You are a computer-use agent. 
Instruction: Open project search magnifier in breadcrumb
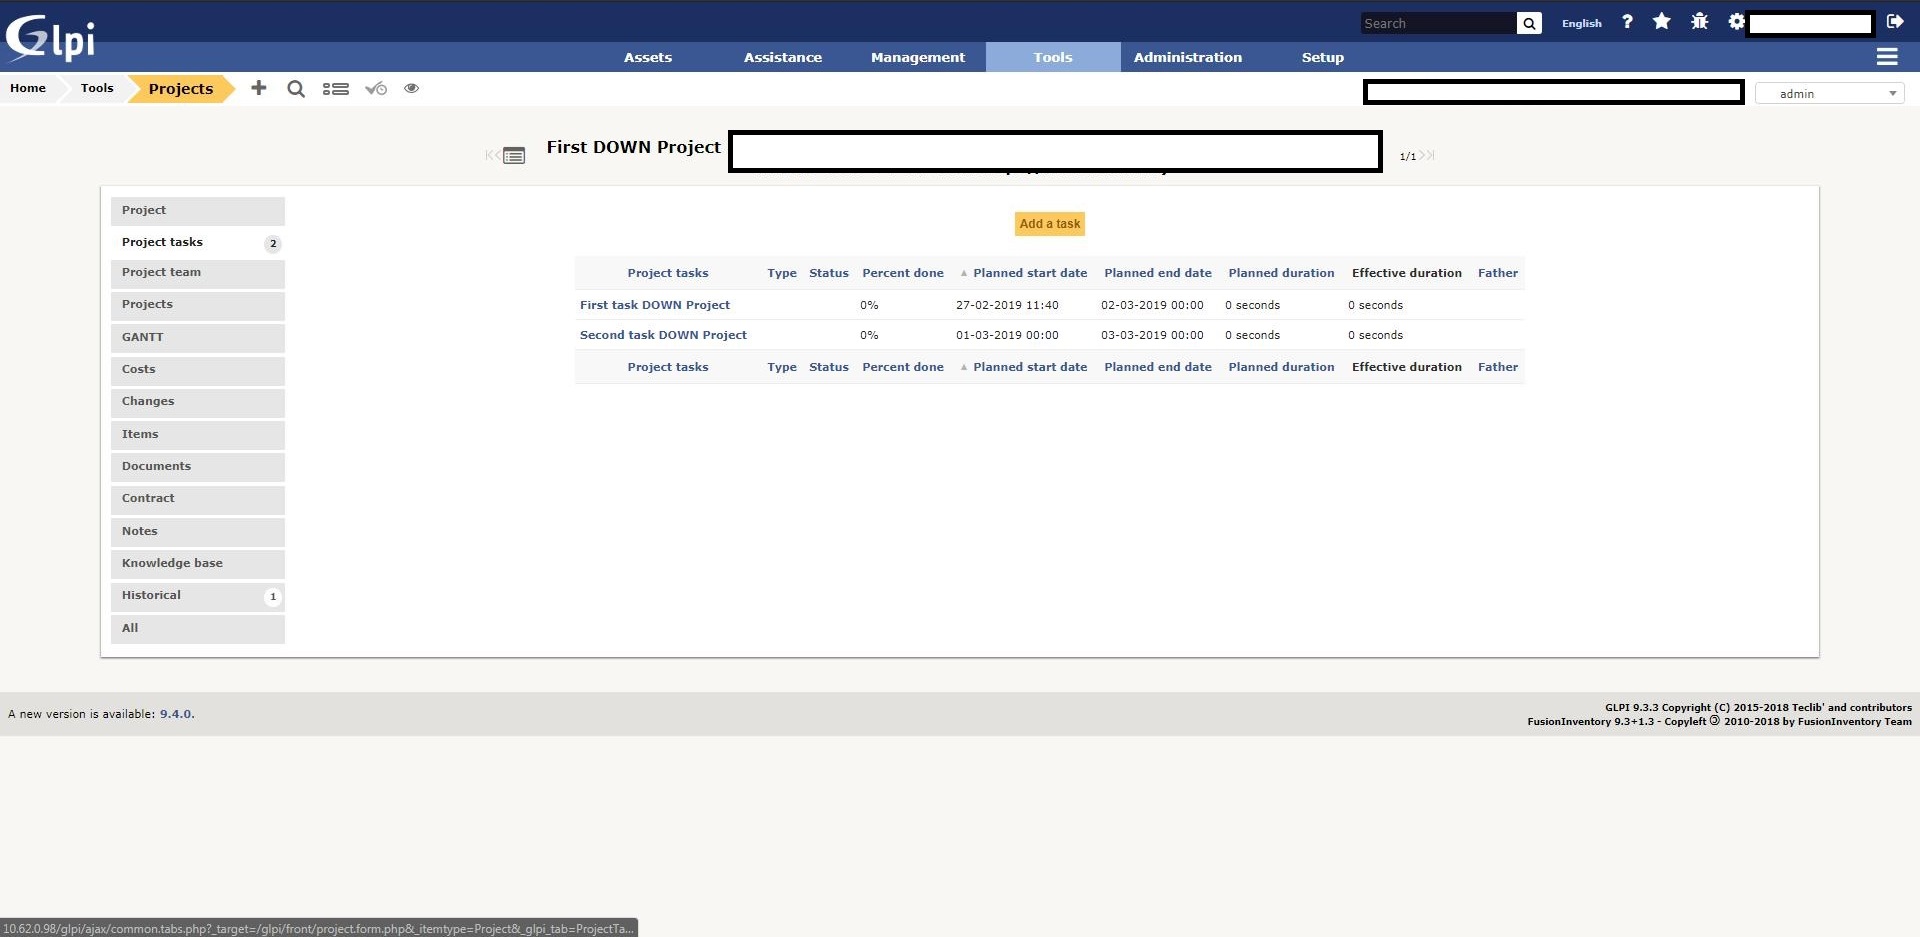(296, 89)
